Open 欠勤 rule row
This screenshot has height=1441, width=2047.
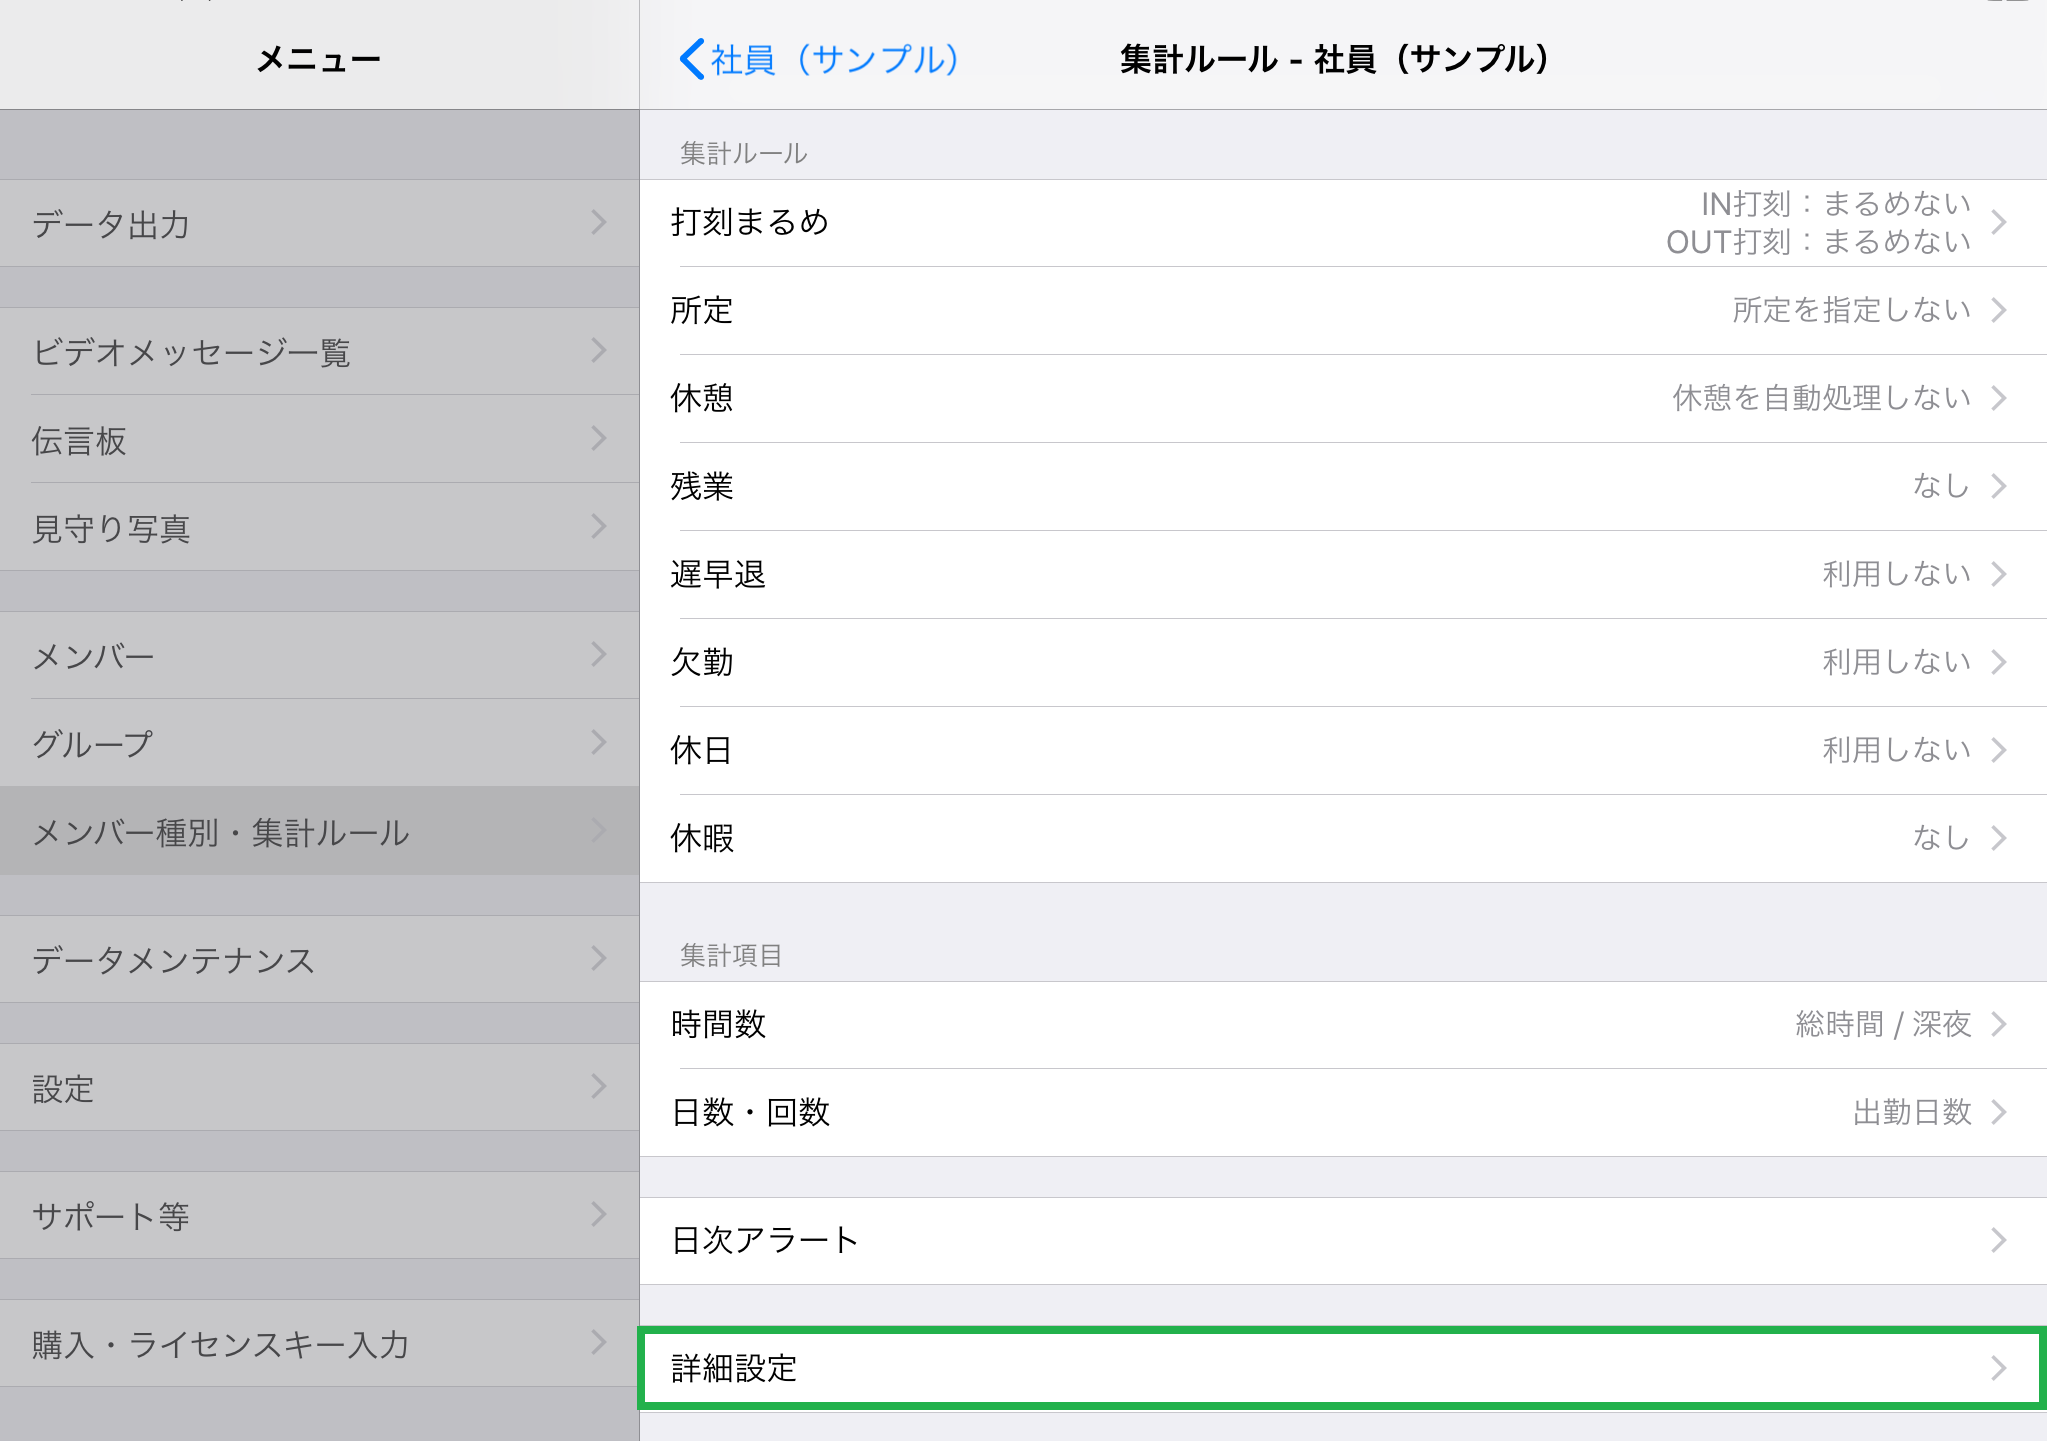(1343, 663)
